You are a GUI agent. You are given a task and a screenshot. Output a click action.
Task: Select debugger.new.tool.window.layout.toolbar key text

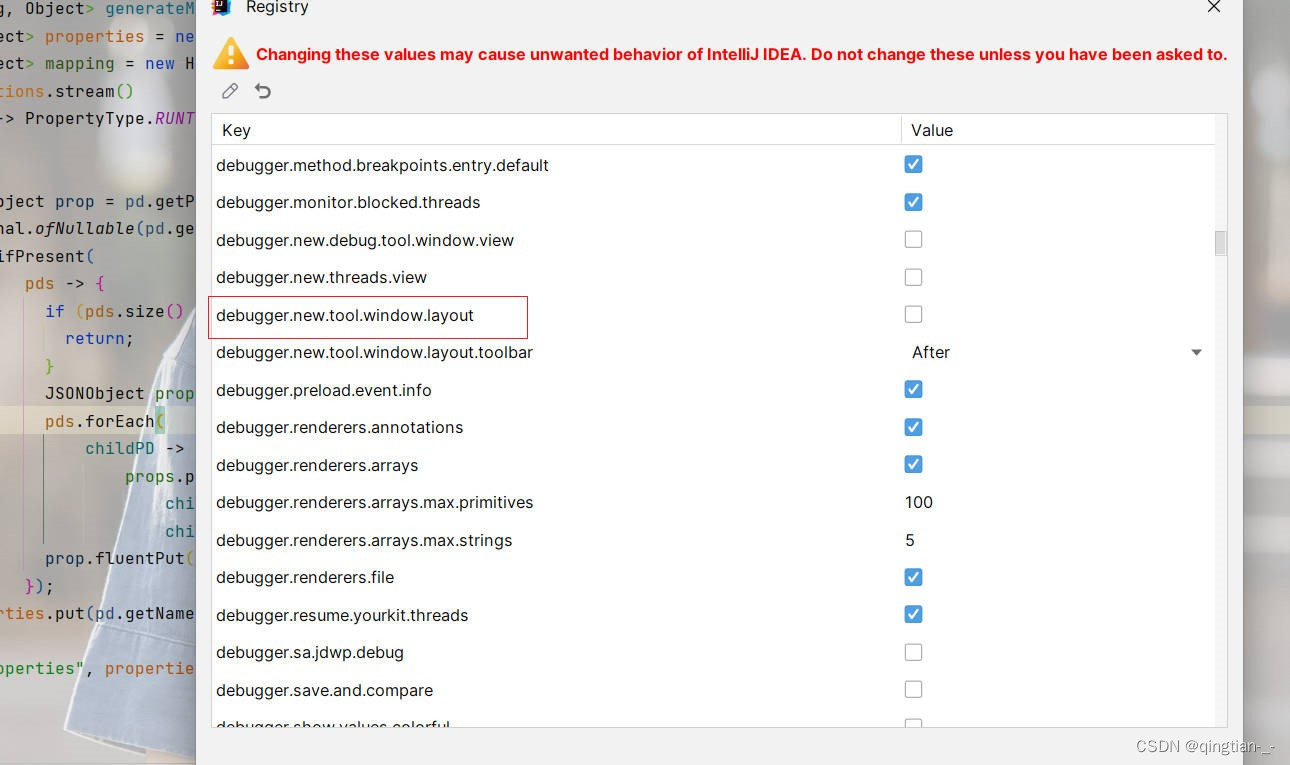tap(374, 352)
